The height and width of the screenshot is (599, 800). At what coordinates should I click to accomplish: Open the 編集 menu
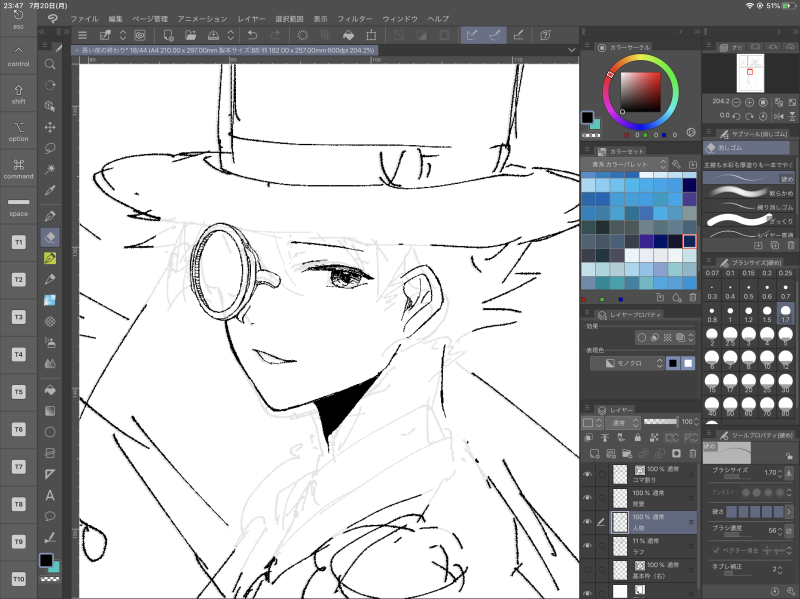pos(115,19)
